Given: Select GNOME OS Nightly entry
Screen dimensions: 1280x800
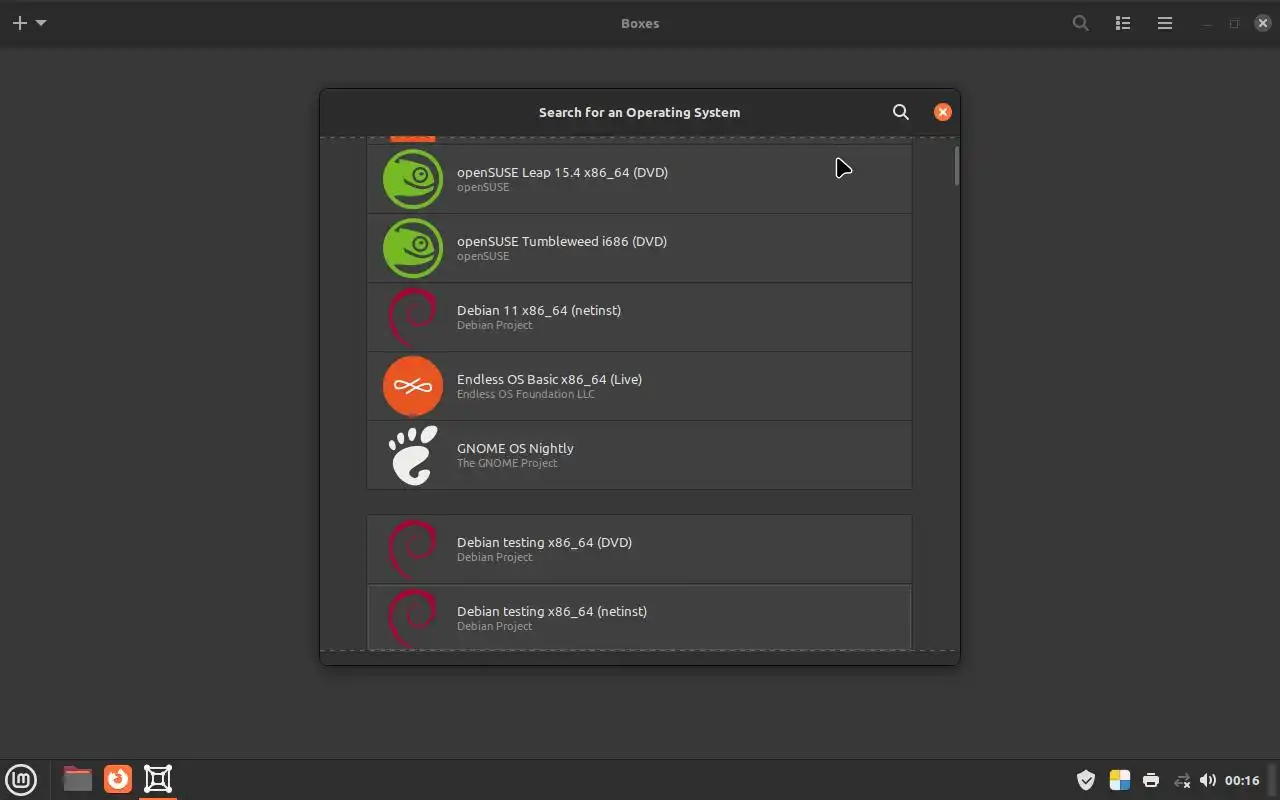Looking at the screenshot, I should point(639,455).
